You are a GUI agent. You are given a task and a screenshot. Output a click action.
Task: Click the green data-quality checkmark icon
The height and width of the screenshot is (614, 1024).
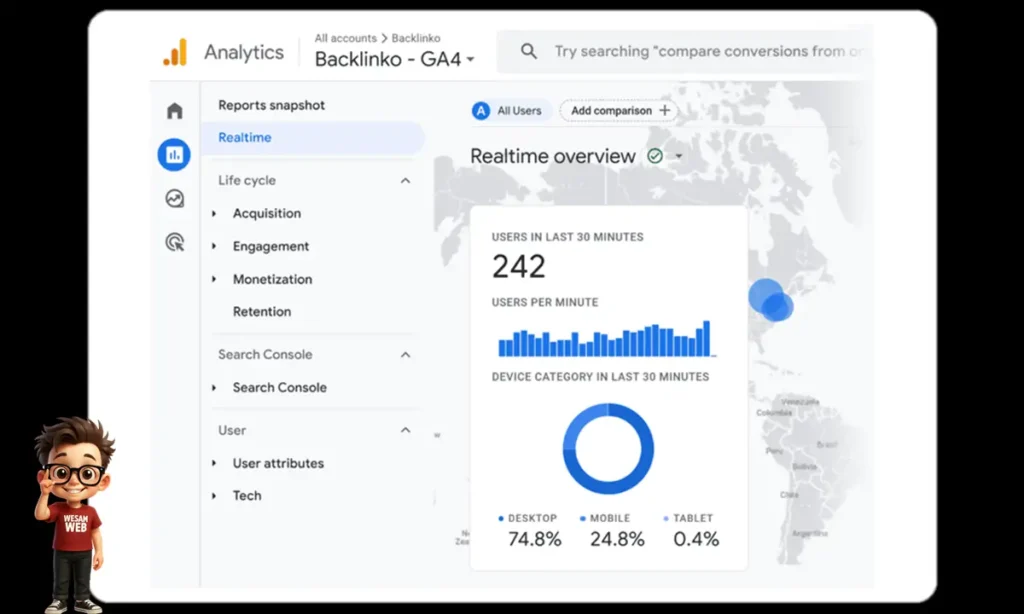[x=653, y=156]
